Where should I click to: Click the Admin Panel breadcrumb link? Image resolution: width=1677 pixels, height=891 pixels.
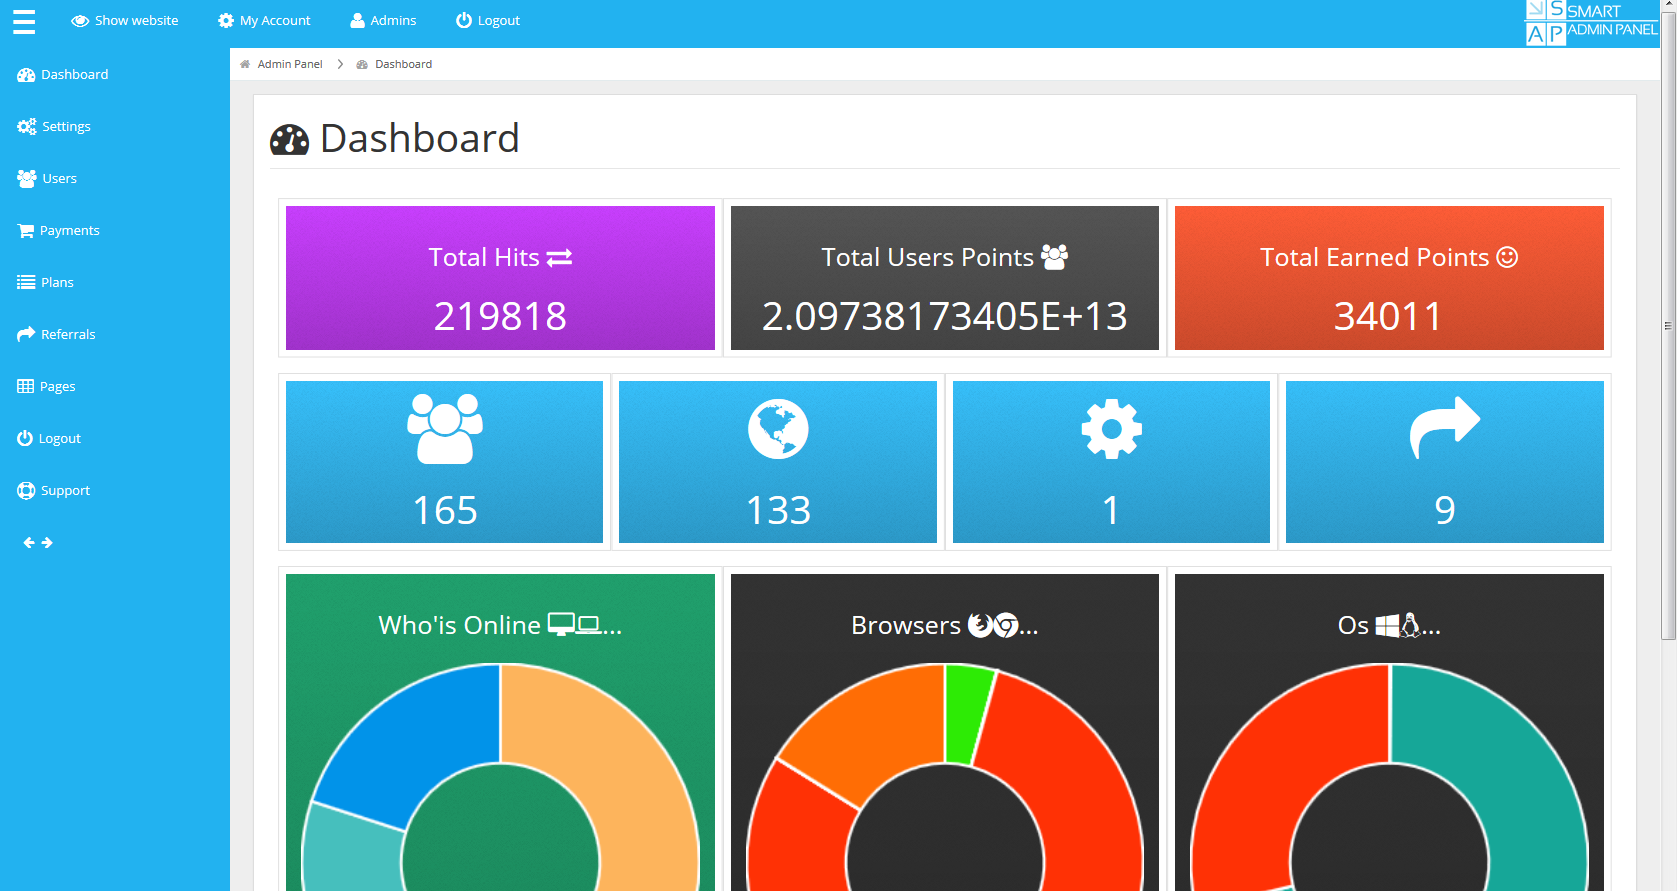tap(289, 64)
